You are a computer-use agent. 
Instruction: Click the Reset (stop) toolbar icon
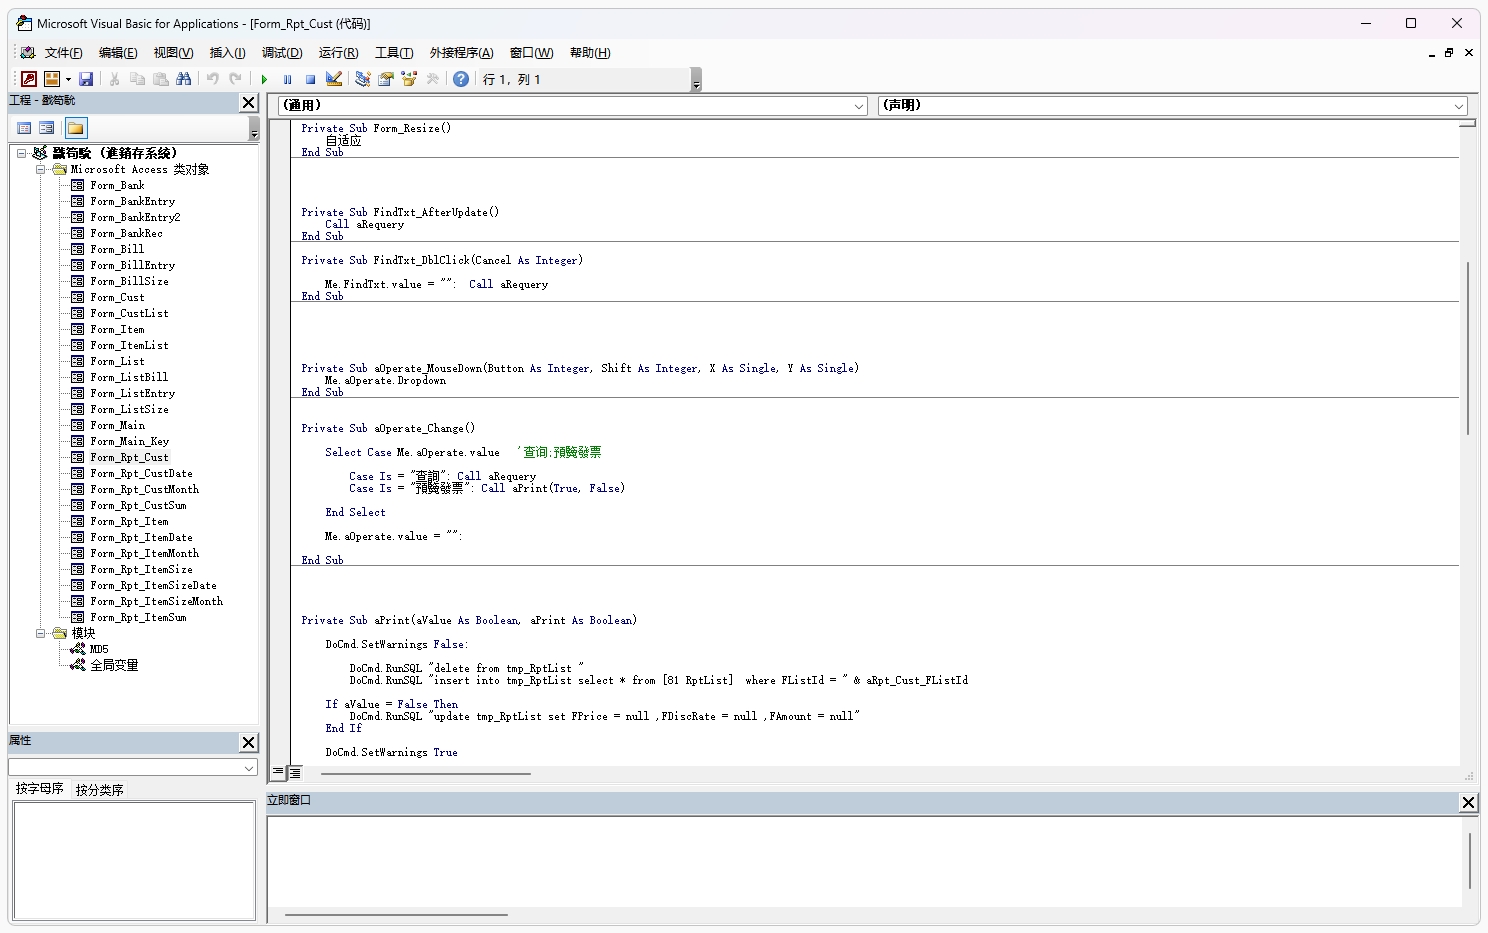click(x=310, y=79)
